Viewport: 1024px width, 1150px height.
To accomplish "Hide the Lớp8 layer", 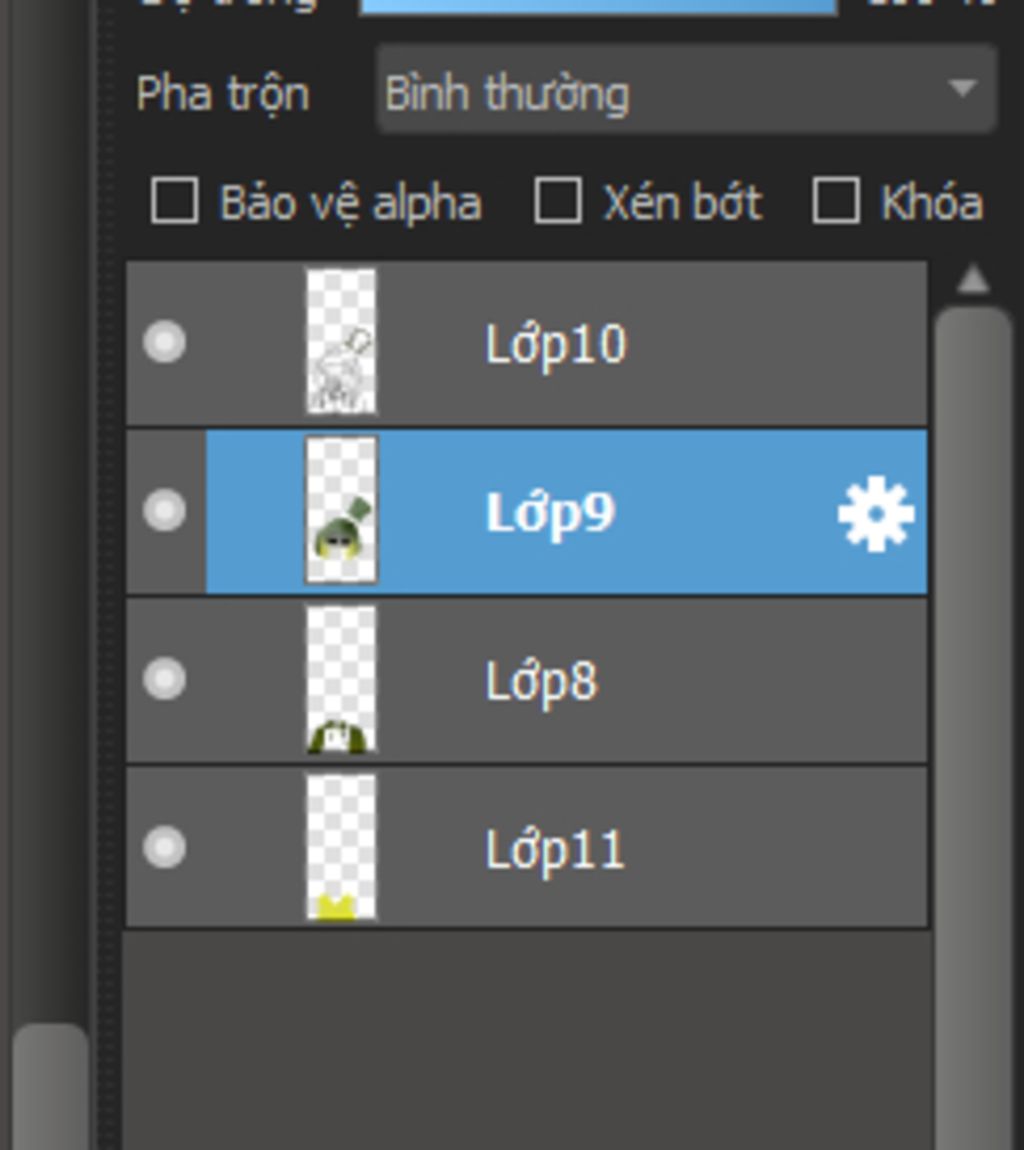I will coord(164,678).
